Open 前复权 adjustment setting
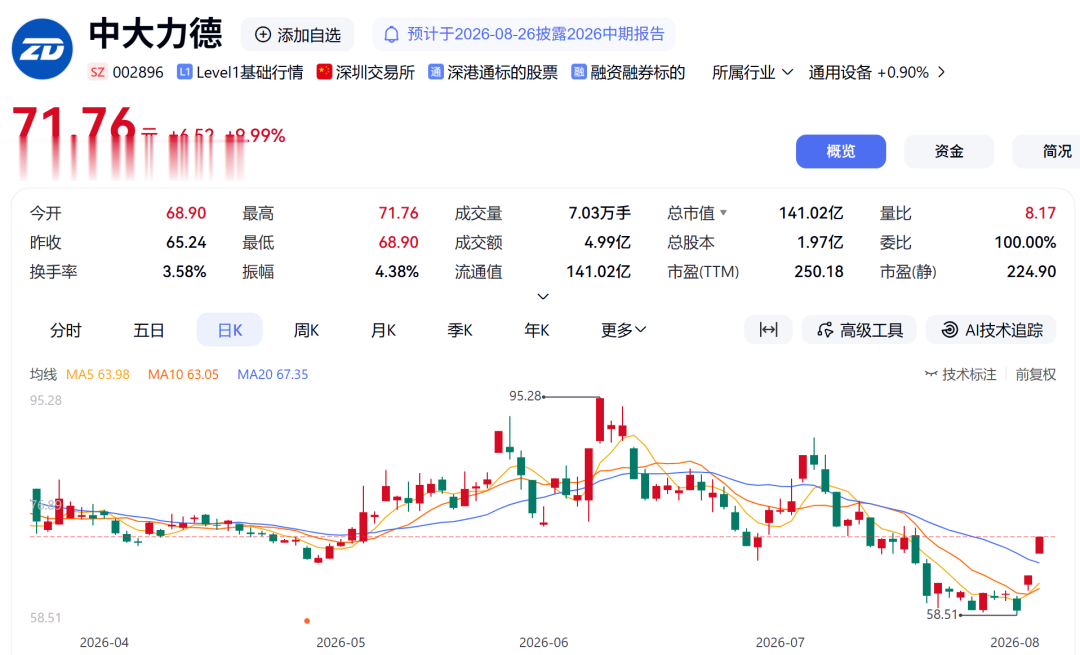The width and height of the screenshot is (1080, 655). pyautogui.click(x=1035, y=375)
